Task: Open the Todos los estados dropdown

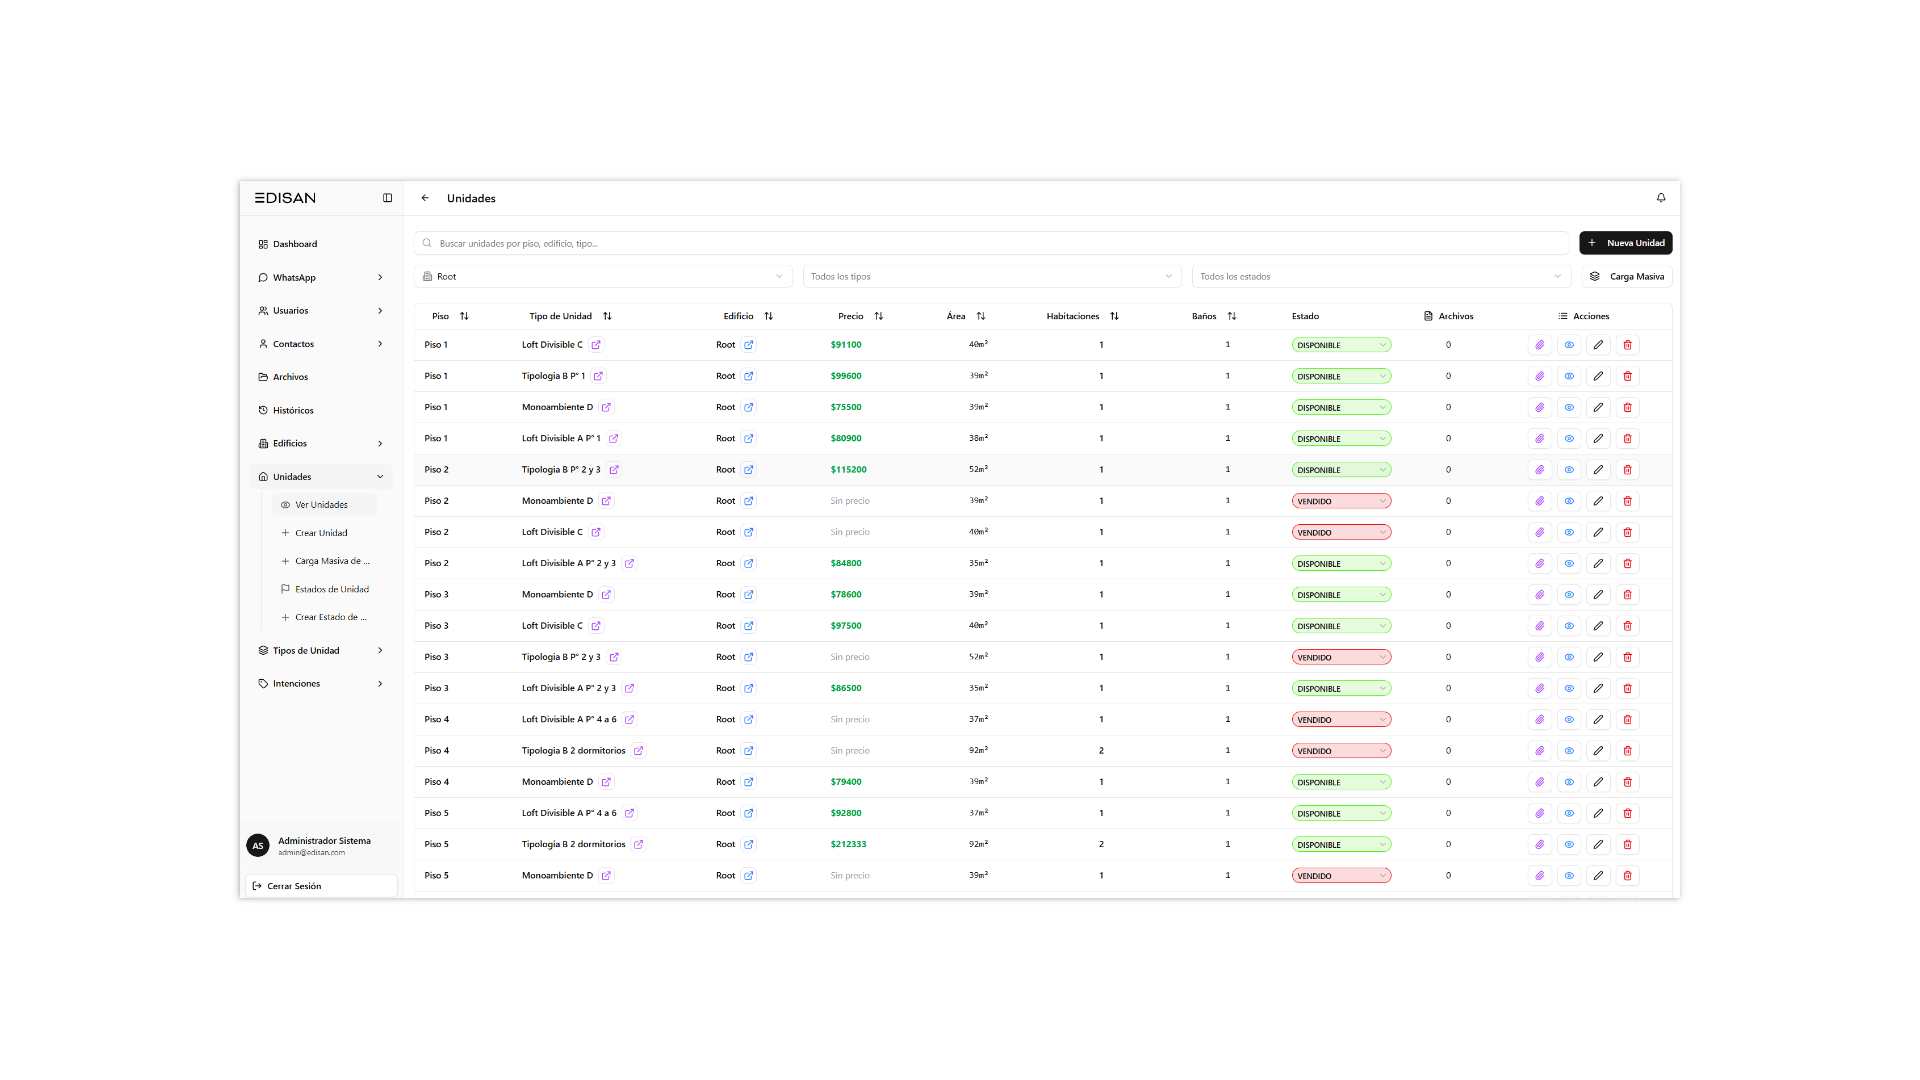Action: (x=1380, y=277)
